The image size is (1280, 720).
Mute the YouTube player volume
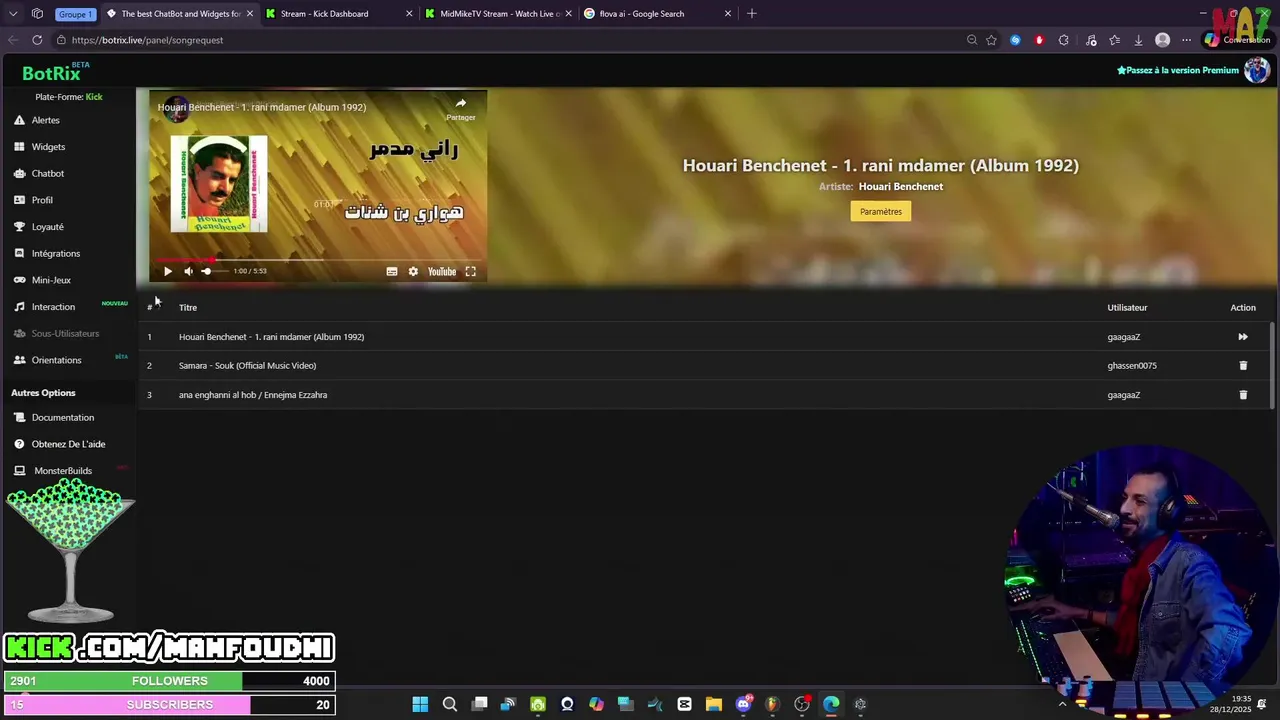tap(188, 271)
